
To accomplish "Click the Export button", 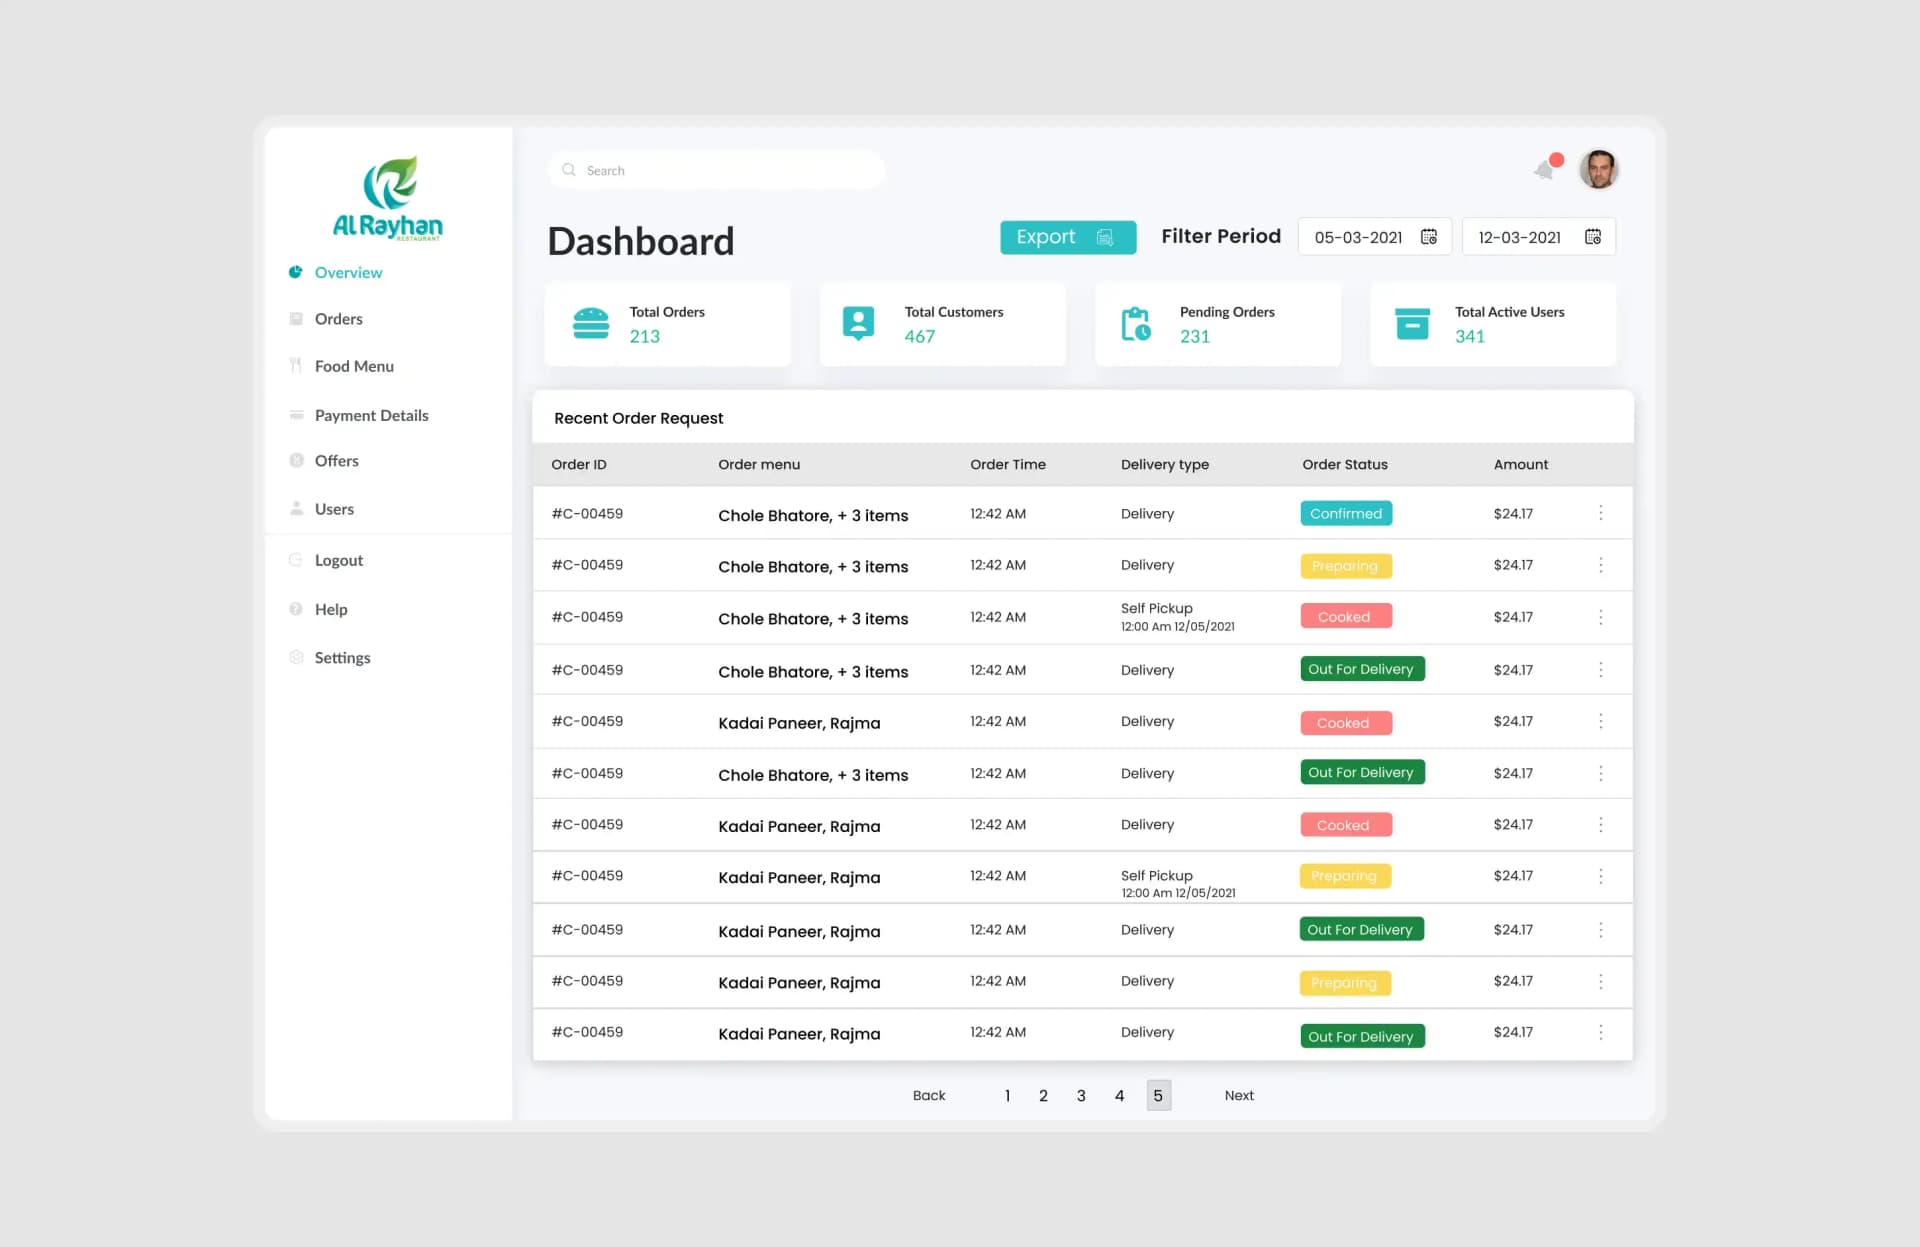I will 1067,237.
